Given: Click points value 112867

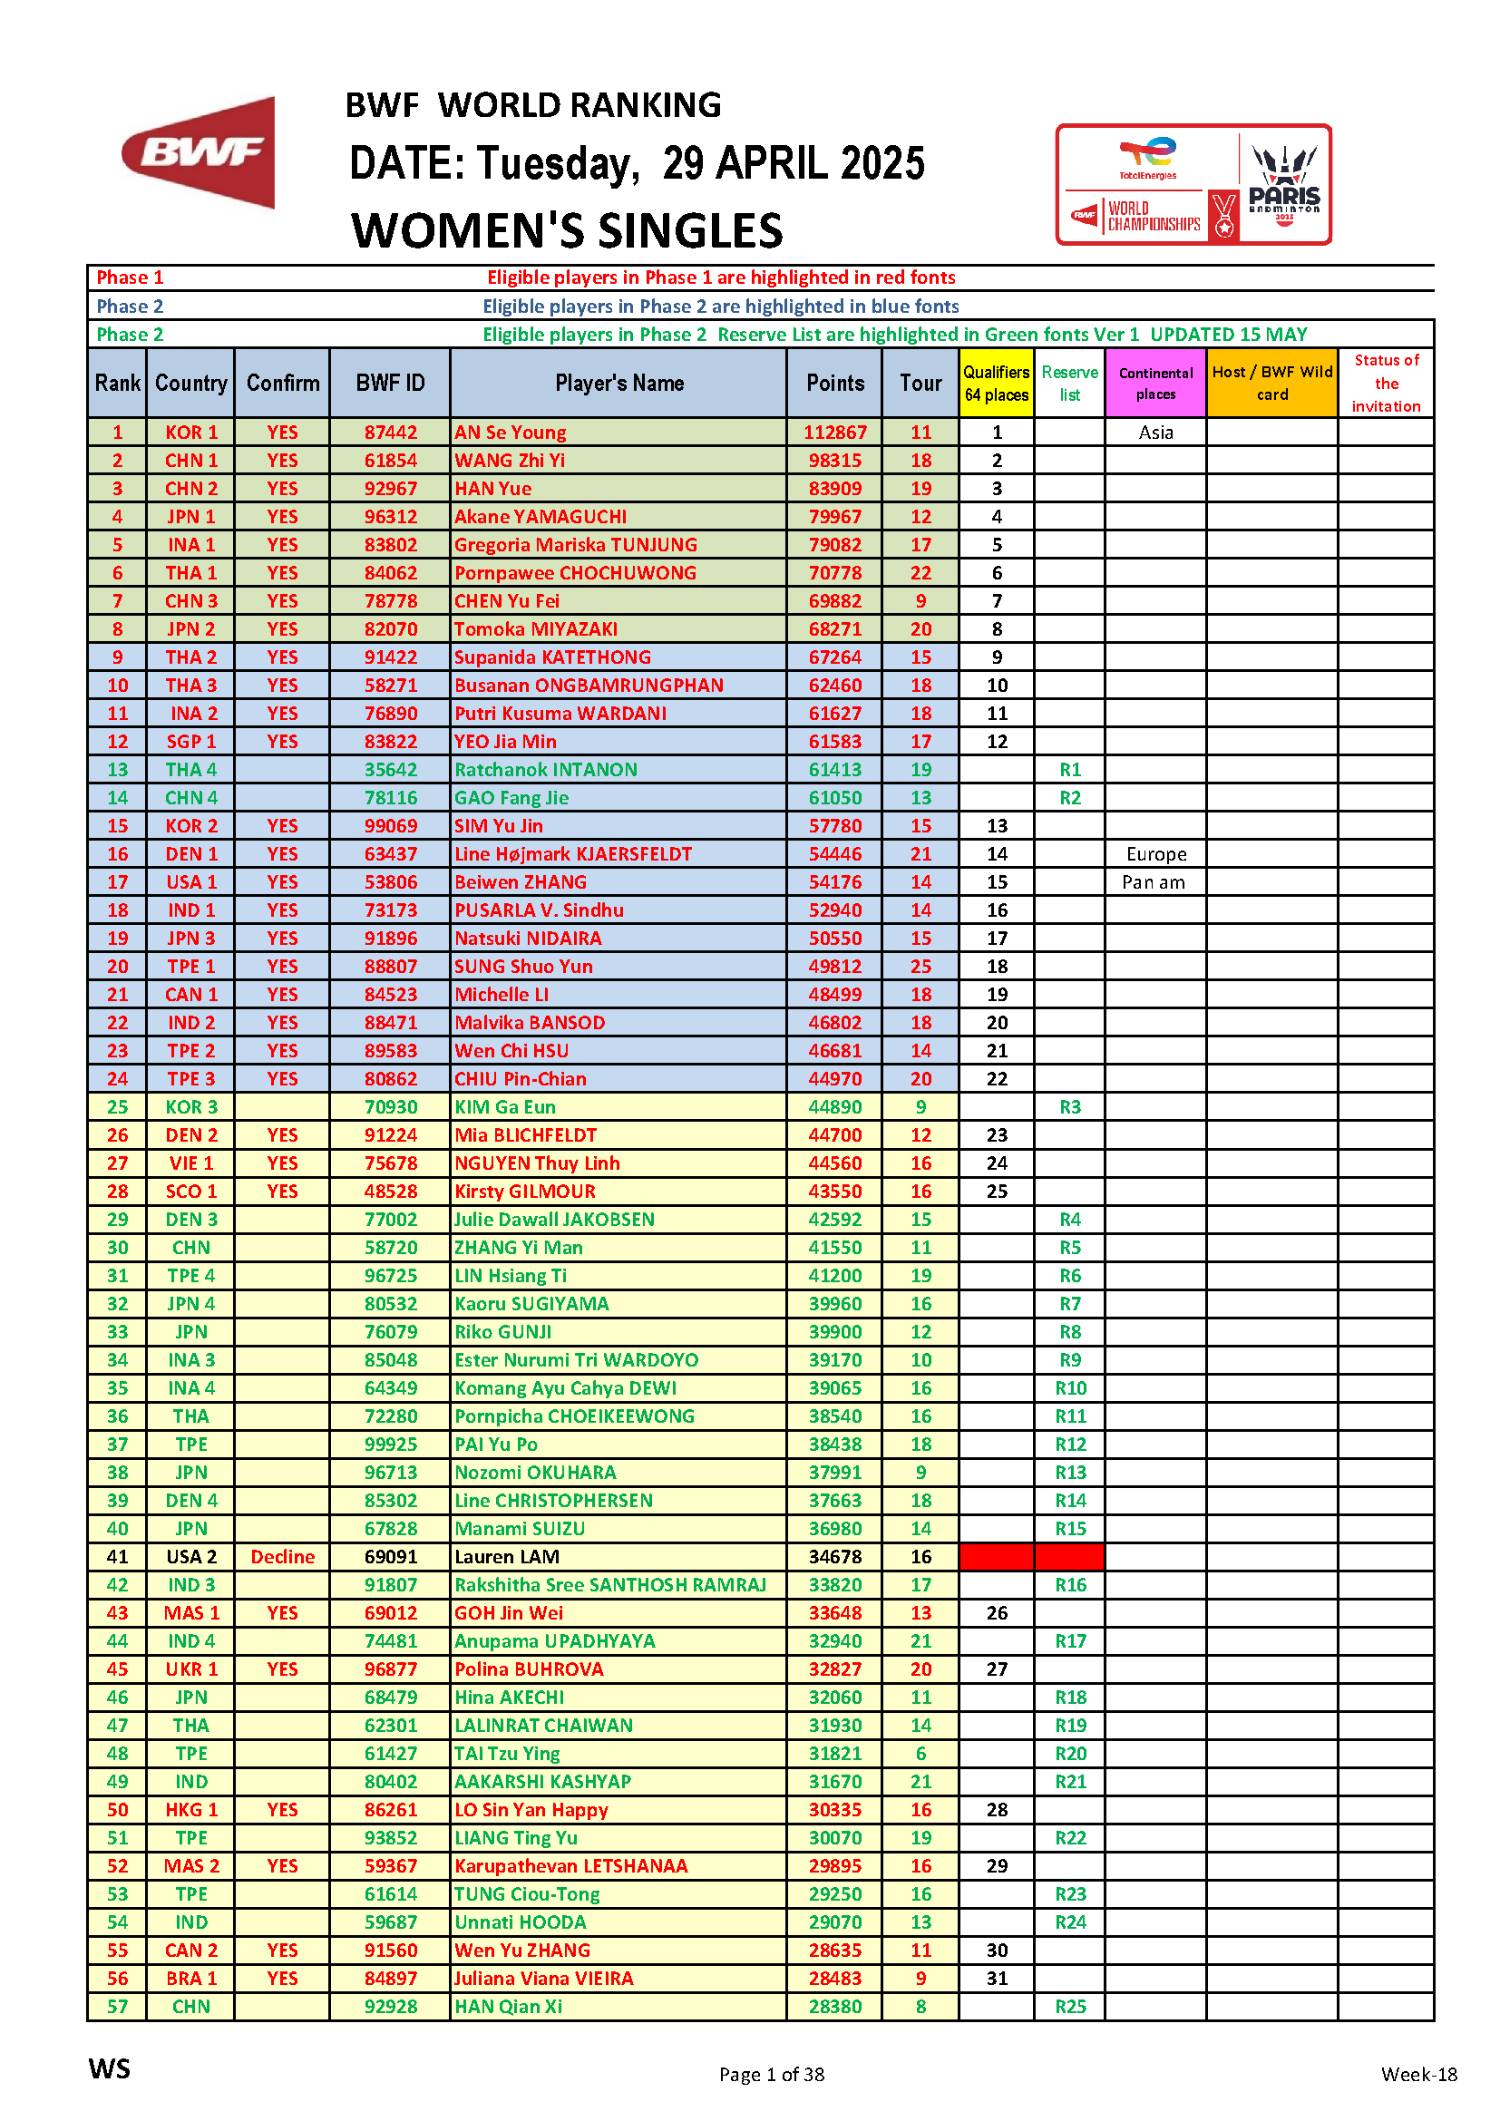Looking at the screenshot, I should (x=835, y=432).
